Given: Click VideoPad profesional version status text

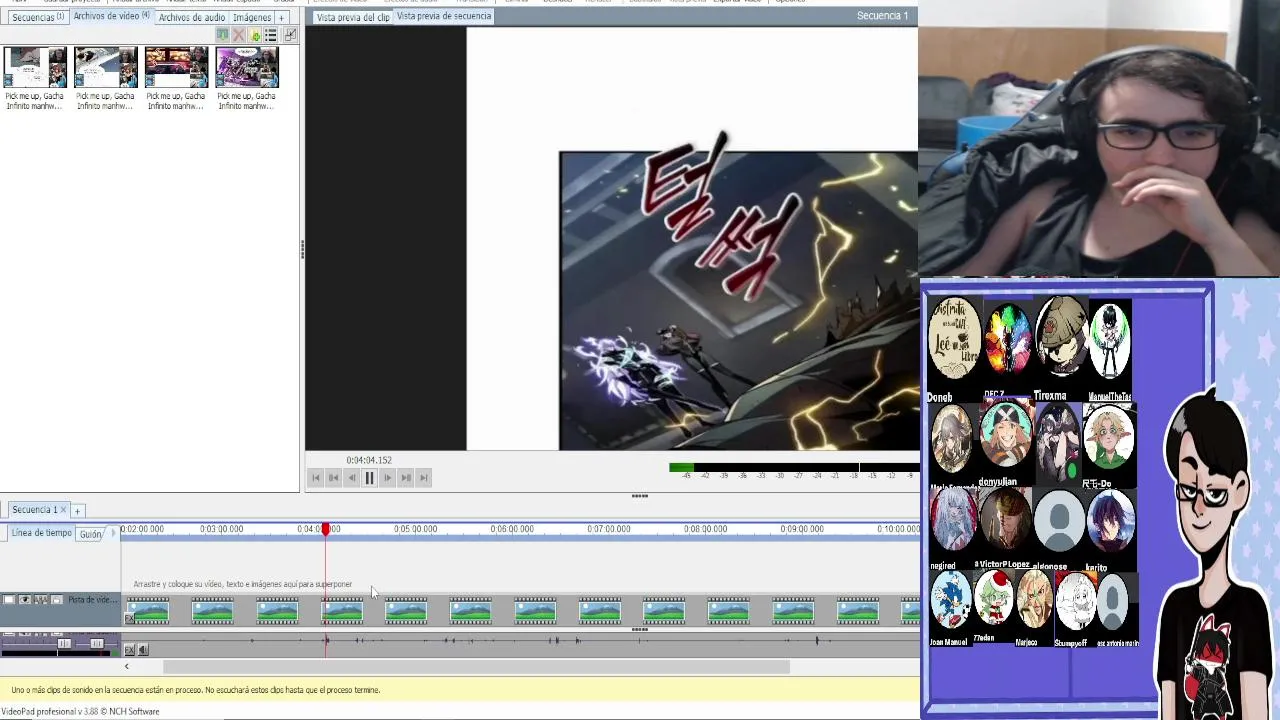Looking at the screenshot, I should click(80, 712).
